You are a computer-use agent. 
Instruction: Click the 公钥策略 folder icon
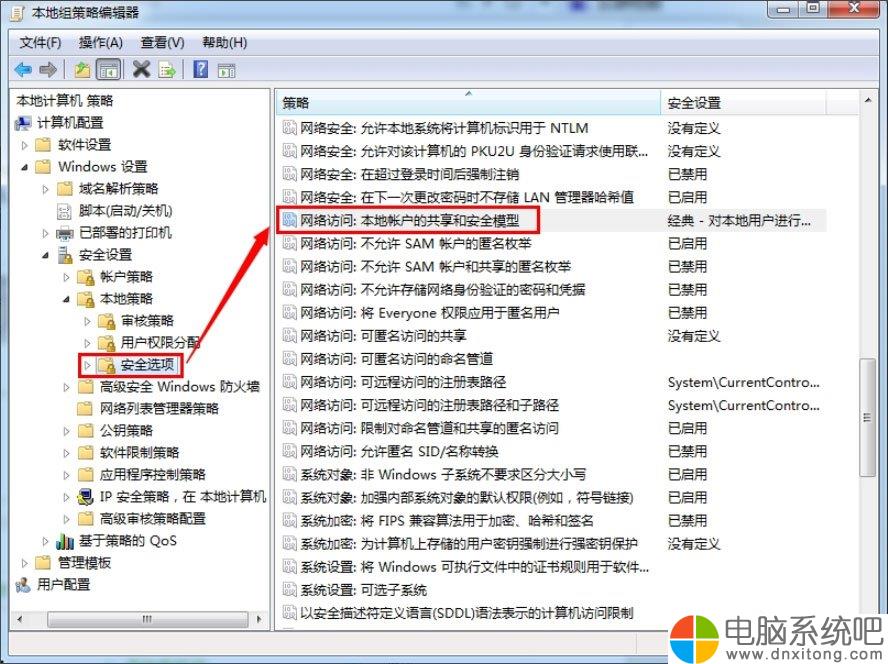86,431
